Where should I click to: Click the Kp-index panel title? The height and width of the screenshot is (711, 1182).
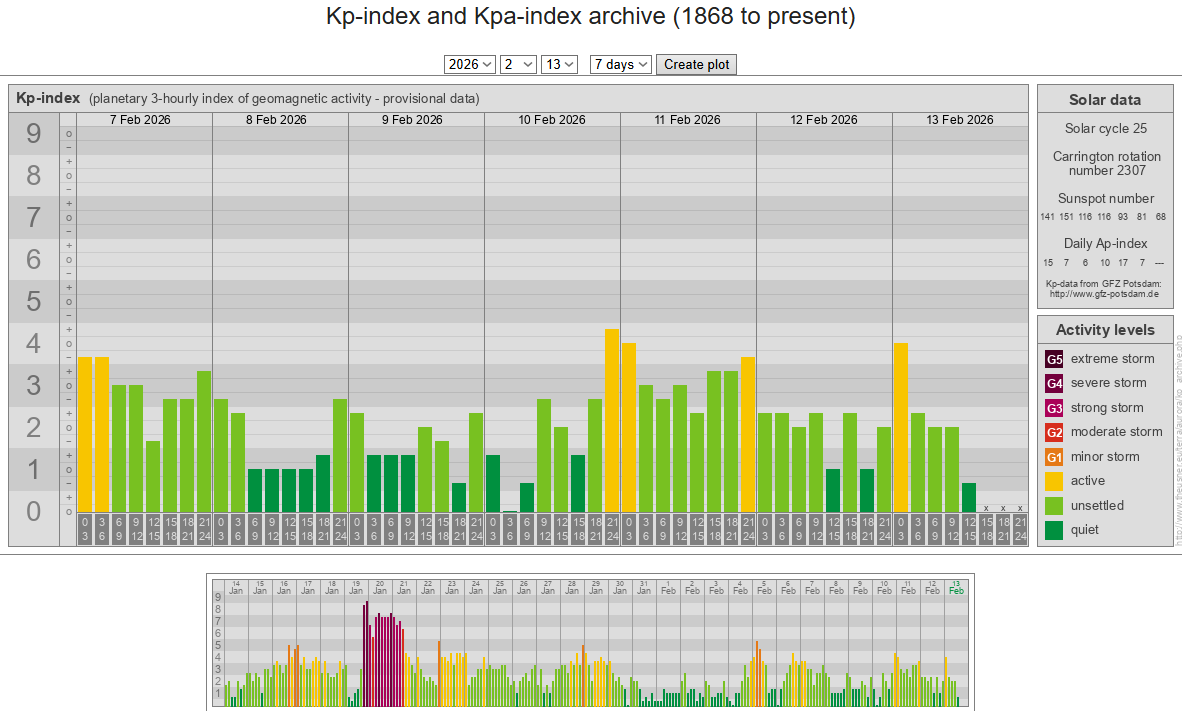tap(48, 98)
